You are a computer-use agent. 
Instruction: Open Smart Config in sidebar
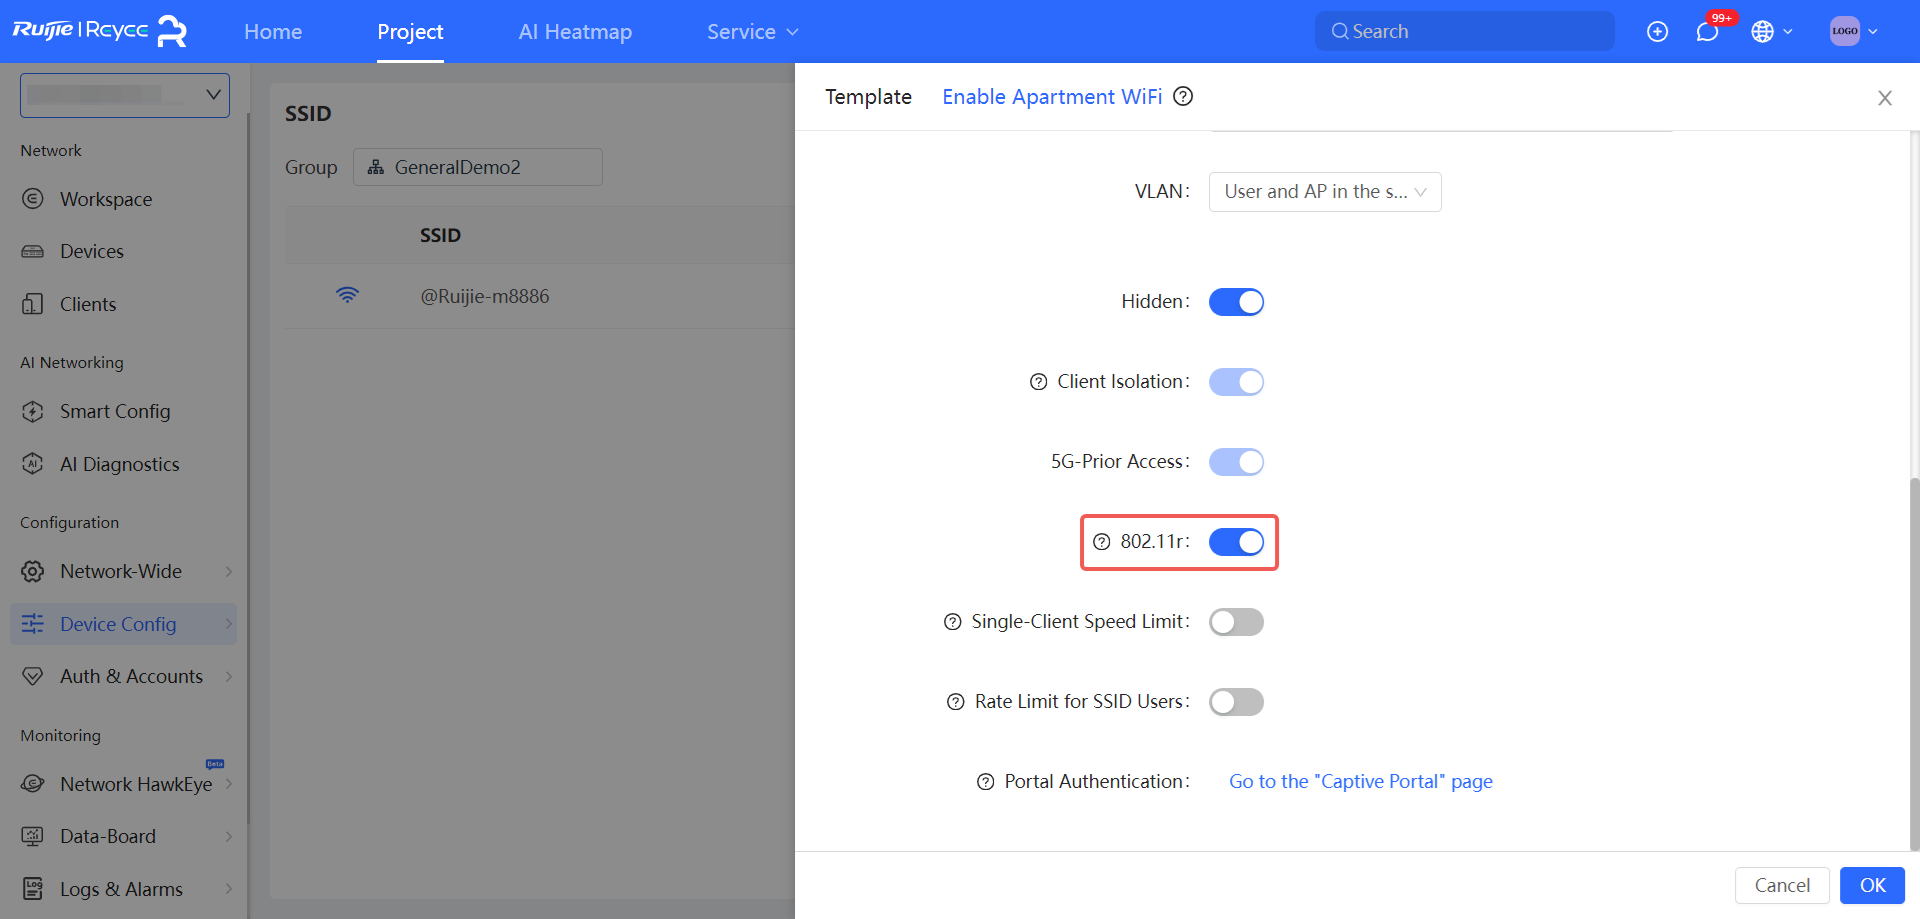click(x=115, y=412)
